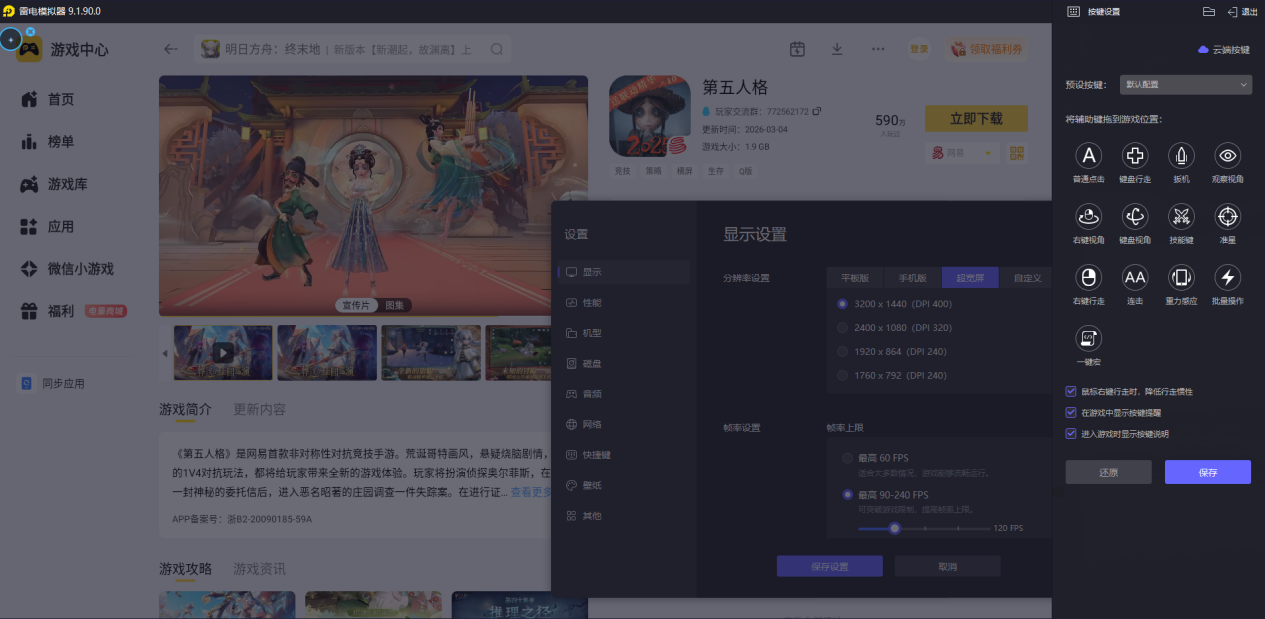Viewport: 1265px width, 619px height.
Task: Select the 连击 AA icon
Action: click(1135, 277)
